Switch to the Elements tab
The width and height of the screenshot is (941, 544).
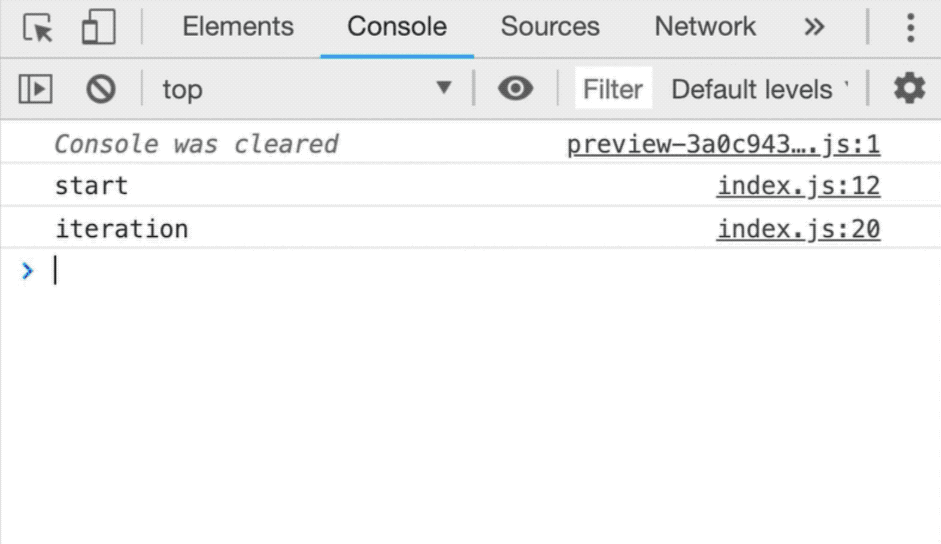point(238,27)
